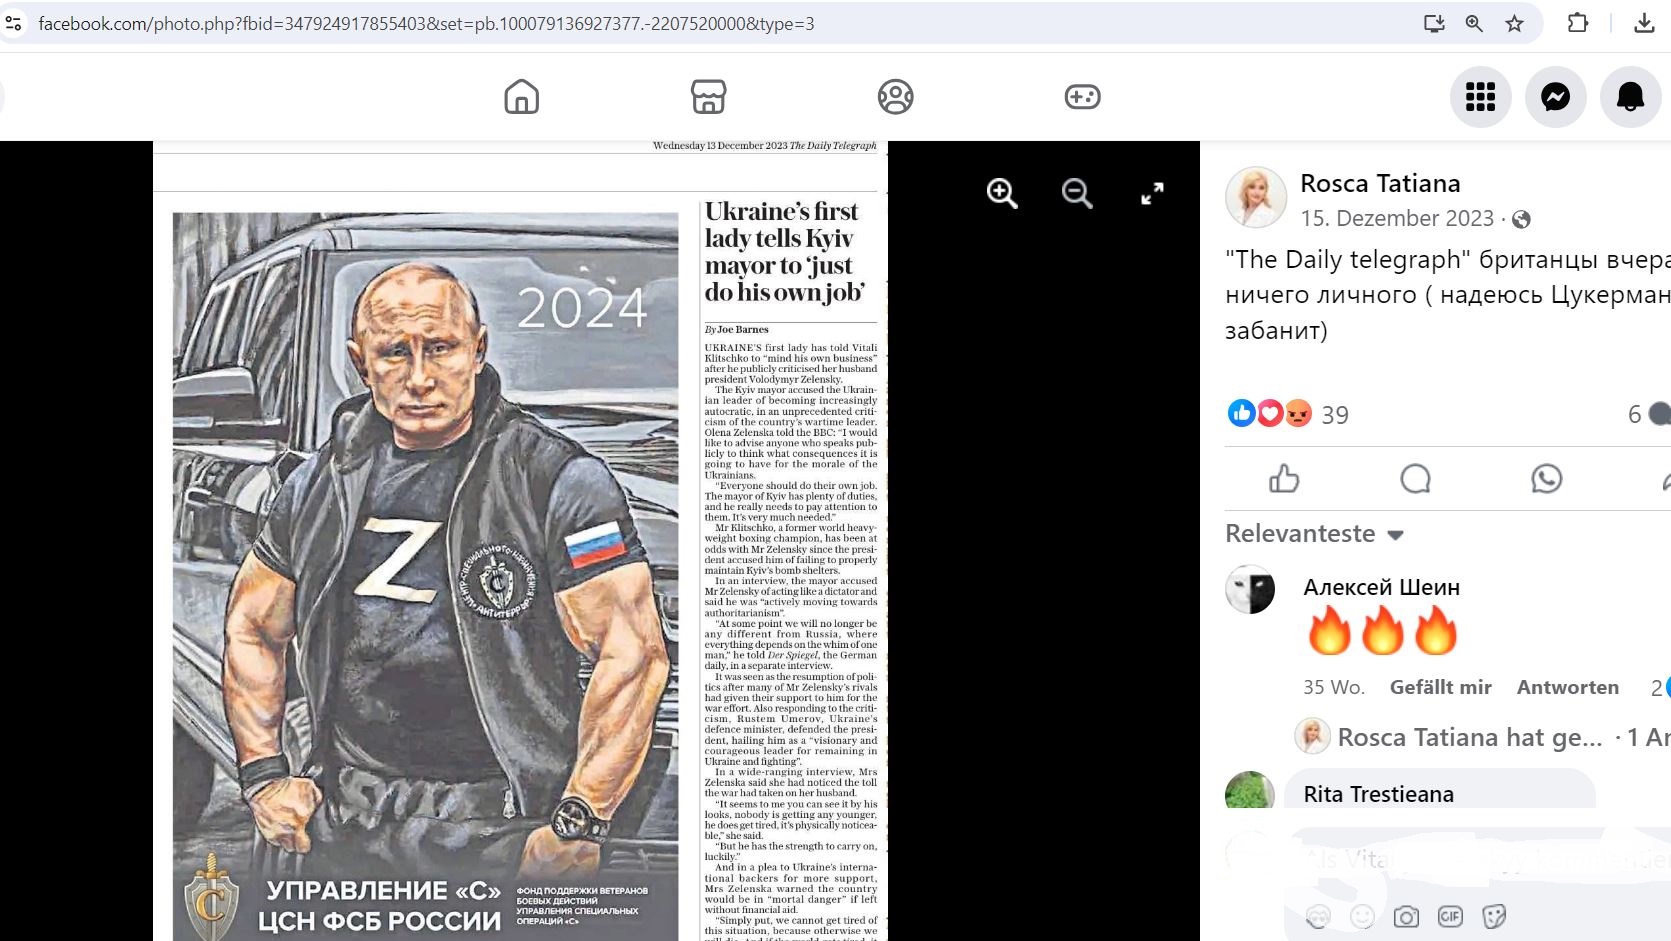Image resolution: width=1671 pixels, height=941 pixels.
Task: Bookmark this page with the star icon
Action: [x=1514, y=23]
